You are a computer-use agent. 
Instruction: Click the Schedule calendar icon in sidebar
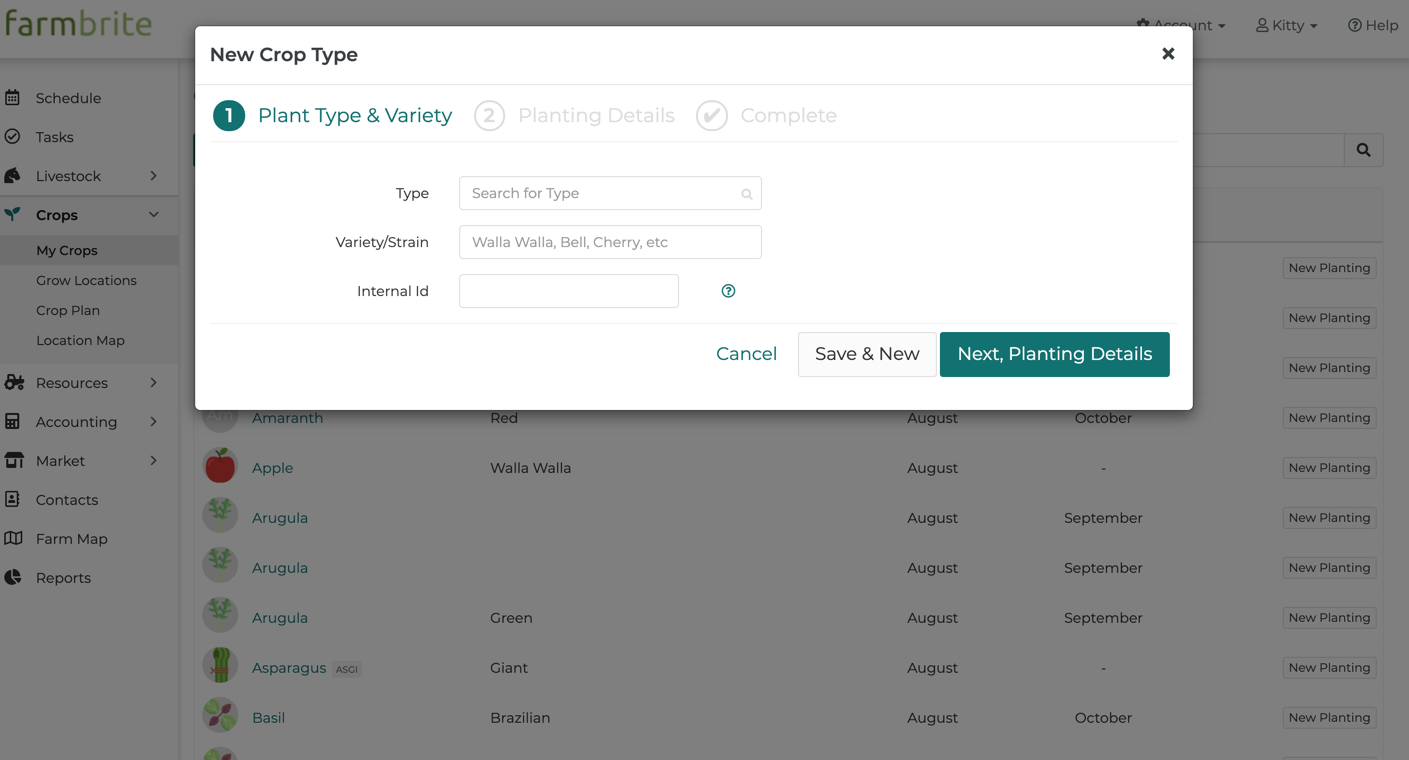pyautogui.click(x=12, y=98)
